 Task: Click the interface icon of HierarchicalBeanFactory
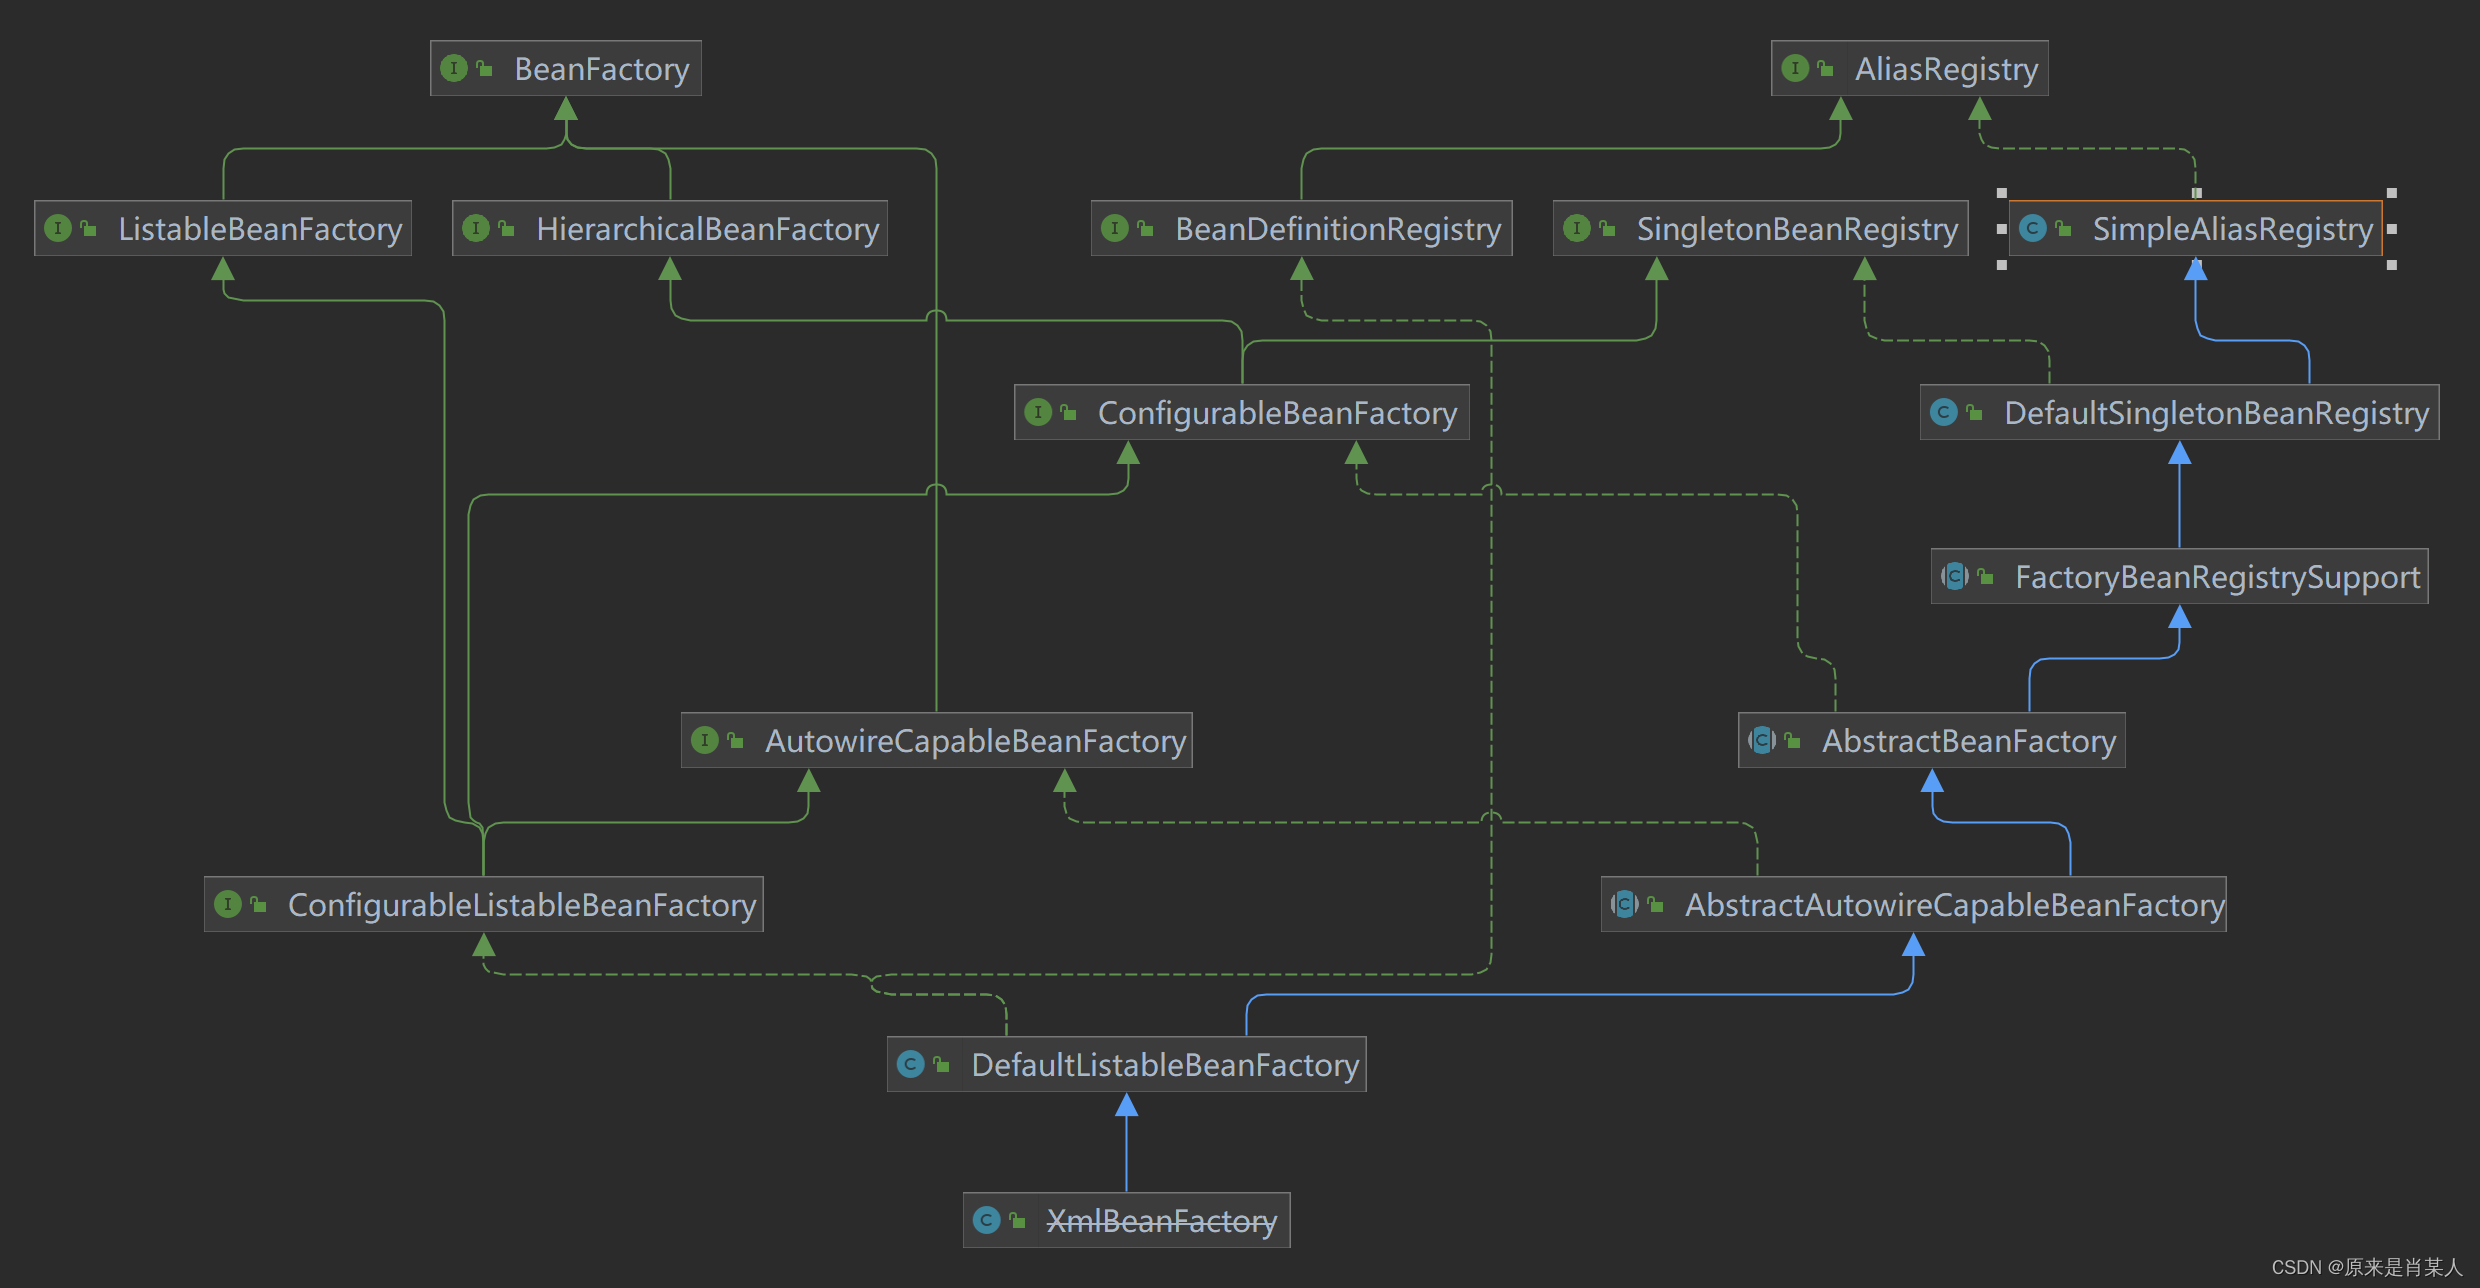(476, 229)
